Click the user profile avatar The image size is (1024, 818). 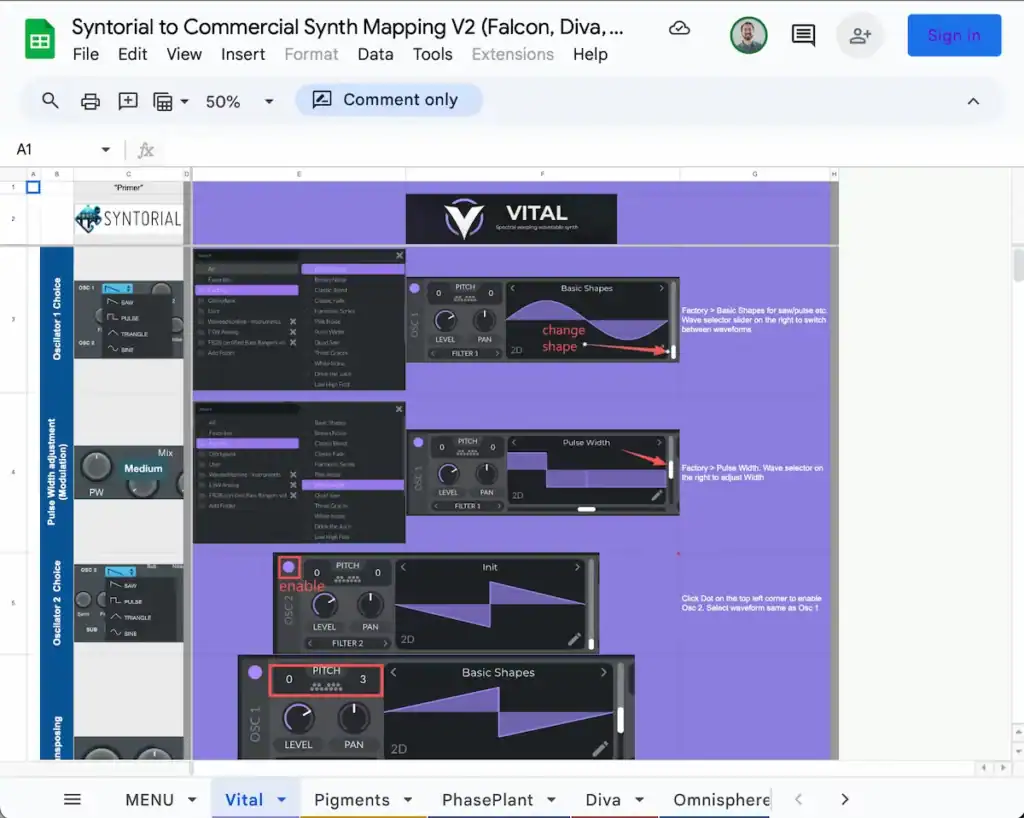[x=749, y=36]
